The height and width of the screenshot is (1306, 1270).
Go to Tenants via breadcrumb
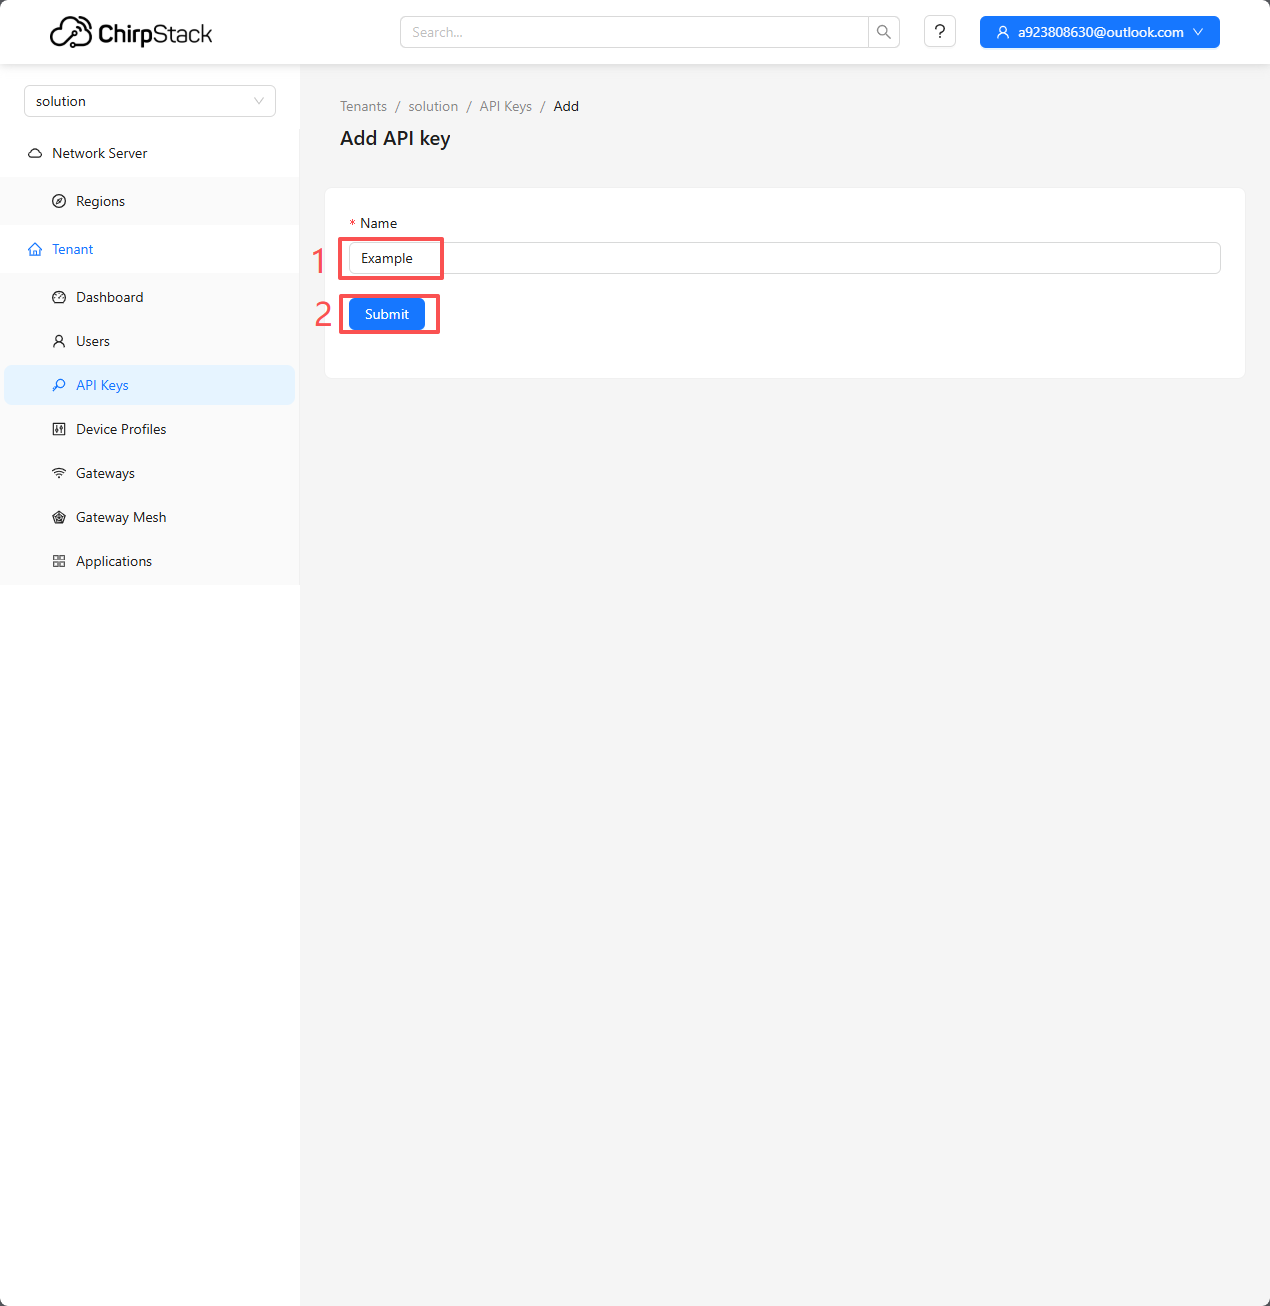(363, 106)
